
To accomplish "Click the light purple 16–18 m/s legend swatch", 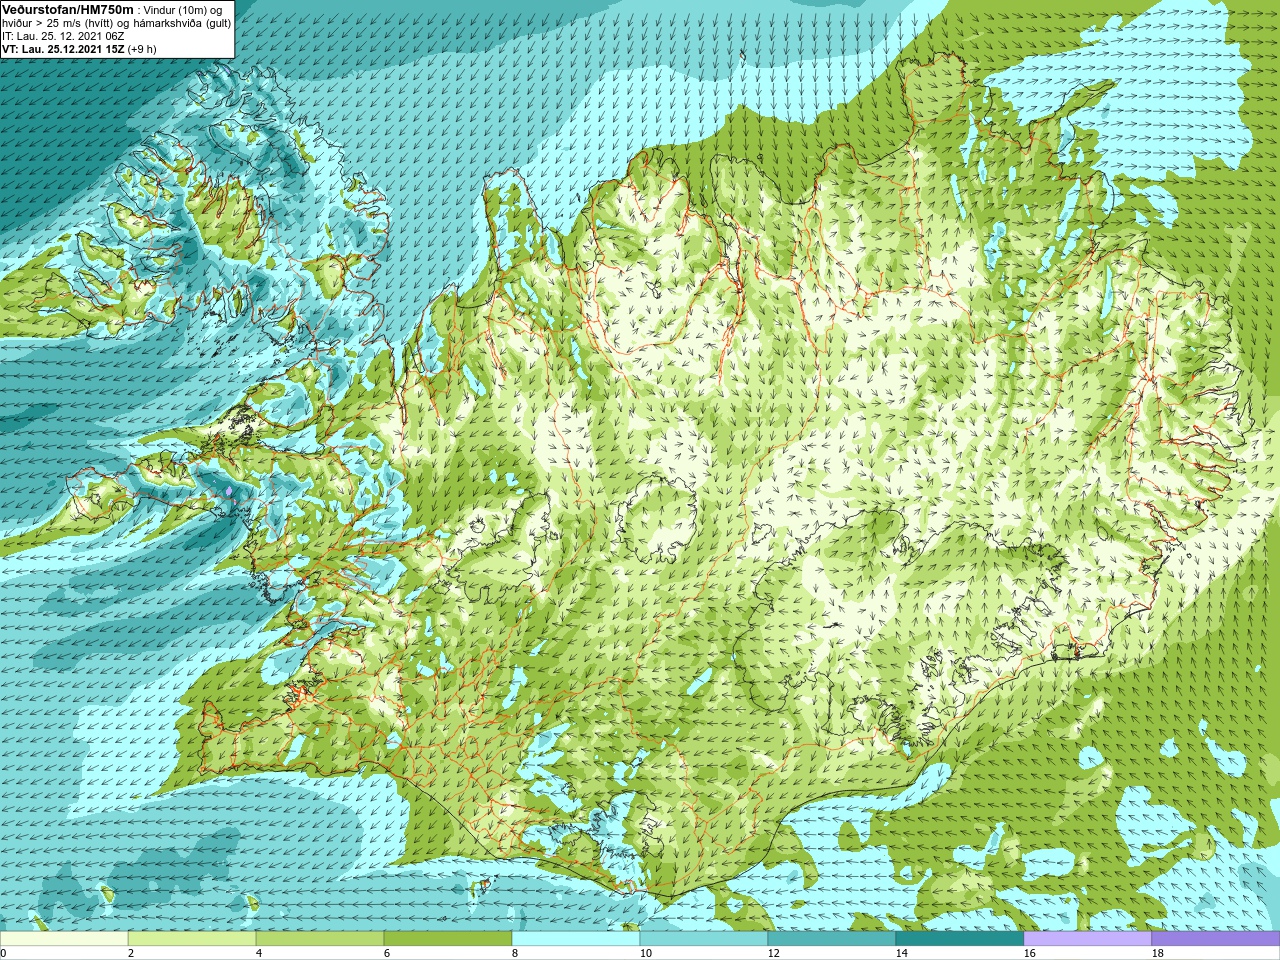I will [1088, 939].
